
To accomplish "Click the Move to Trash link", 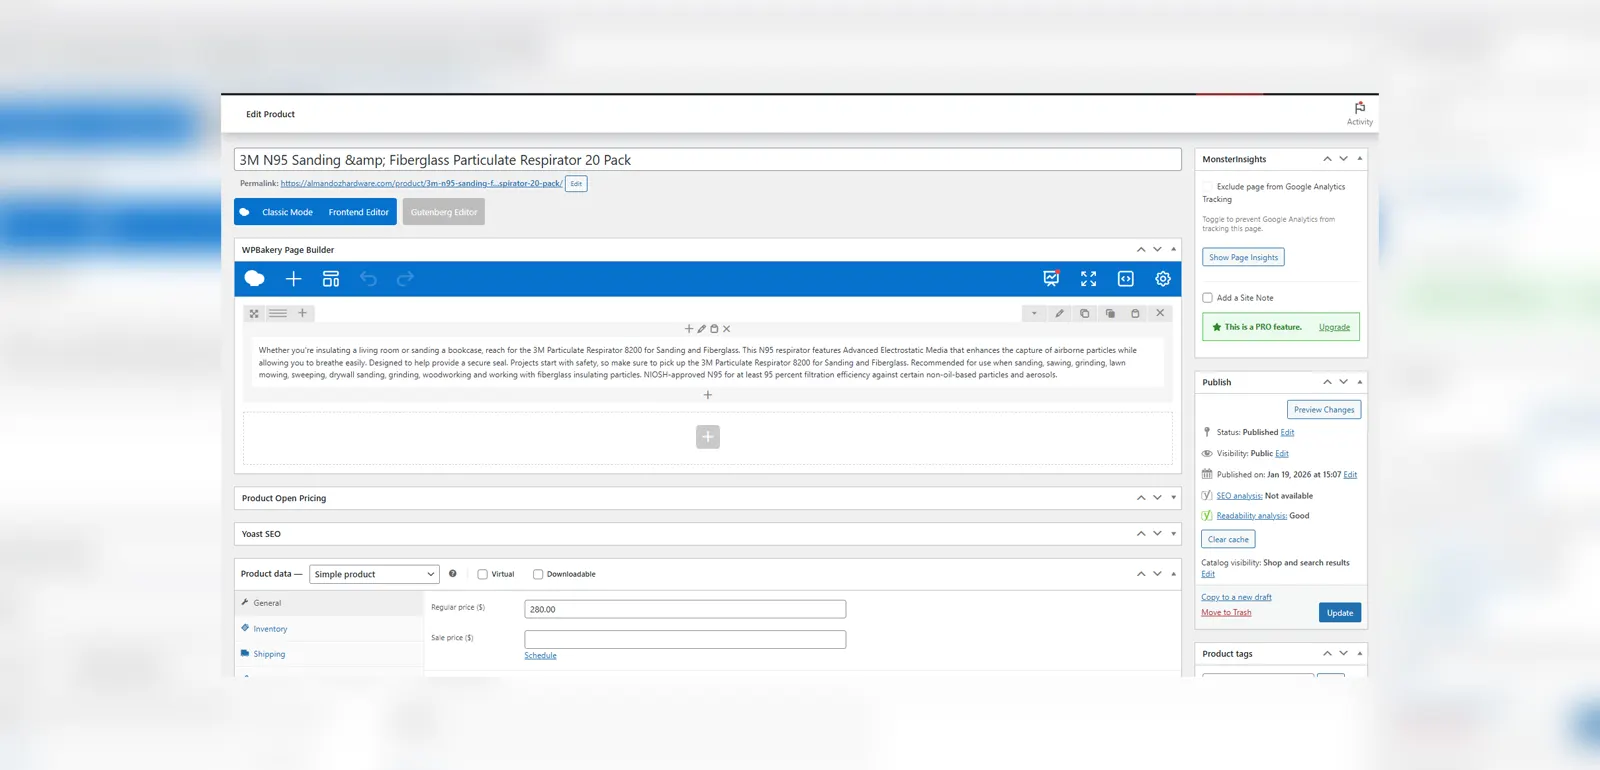I will click(x=1226, y=613).
